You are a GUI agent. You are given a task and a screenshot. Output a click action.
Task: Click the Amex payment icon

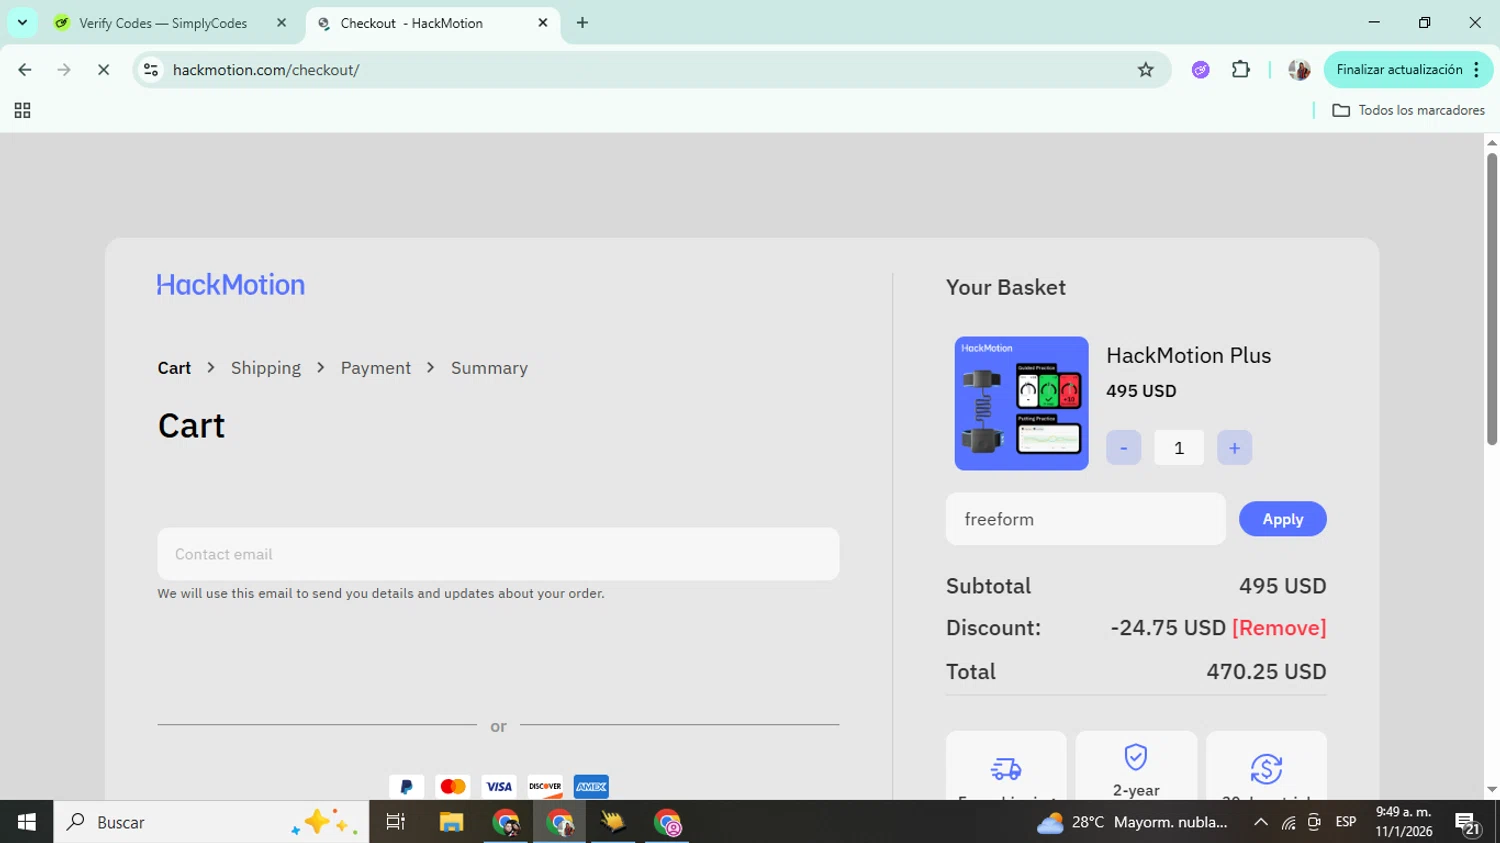[x=591, y=787]
